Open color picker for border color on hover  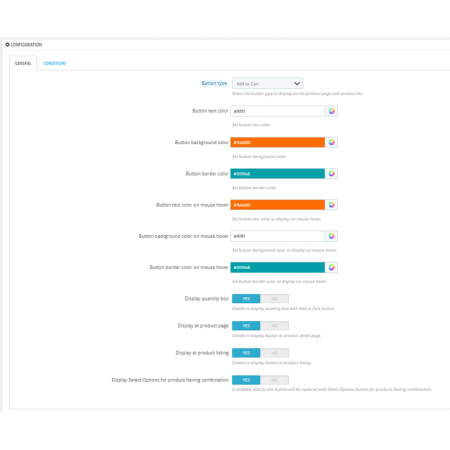(331, 267)
